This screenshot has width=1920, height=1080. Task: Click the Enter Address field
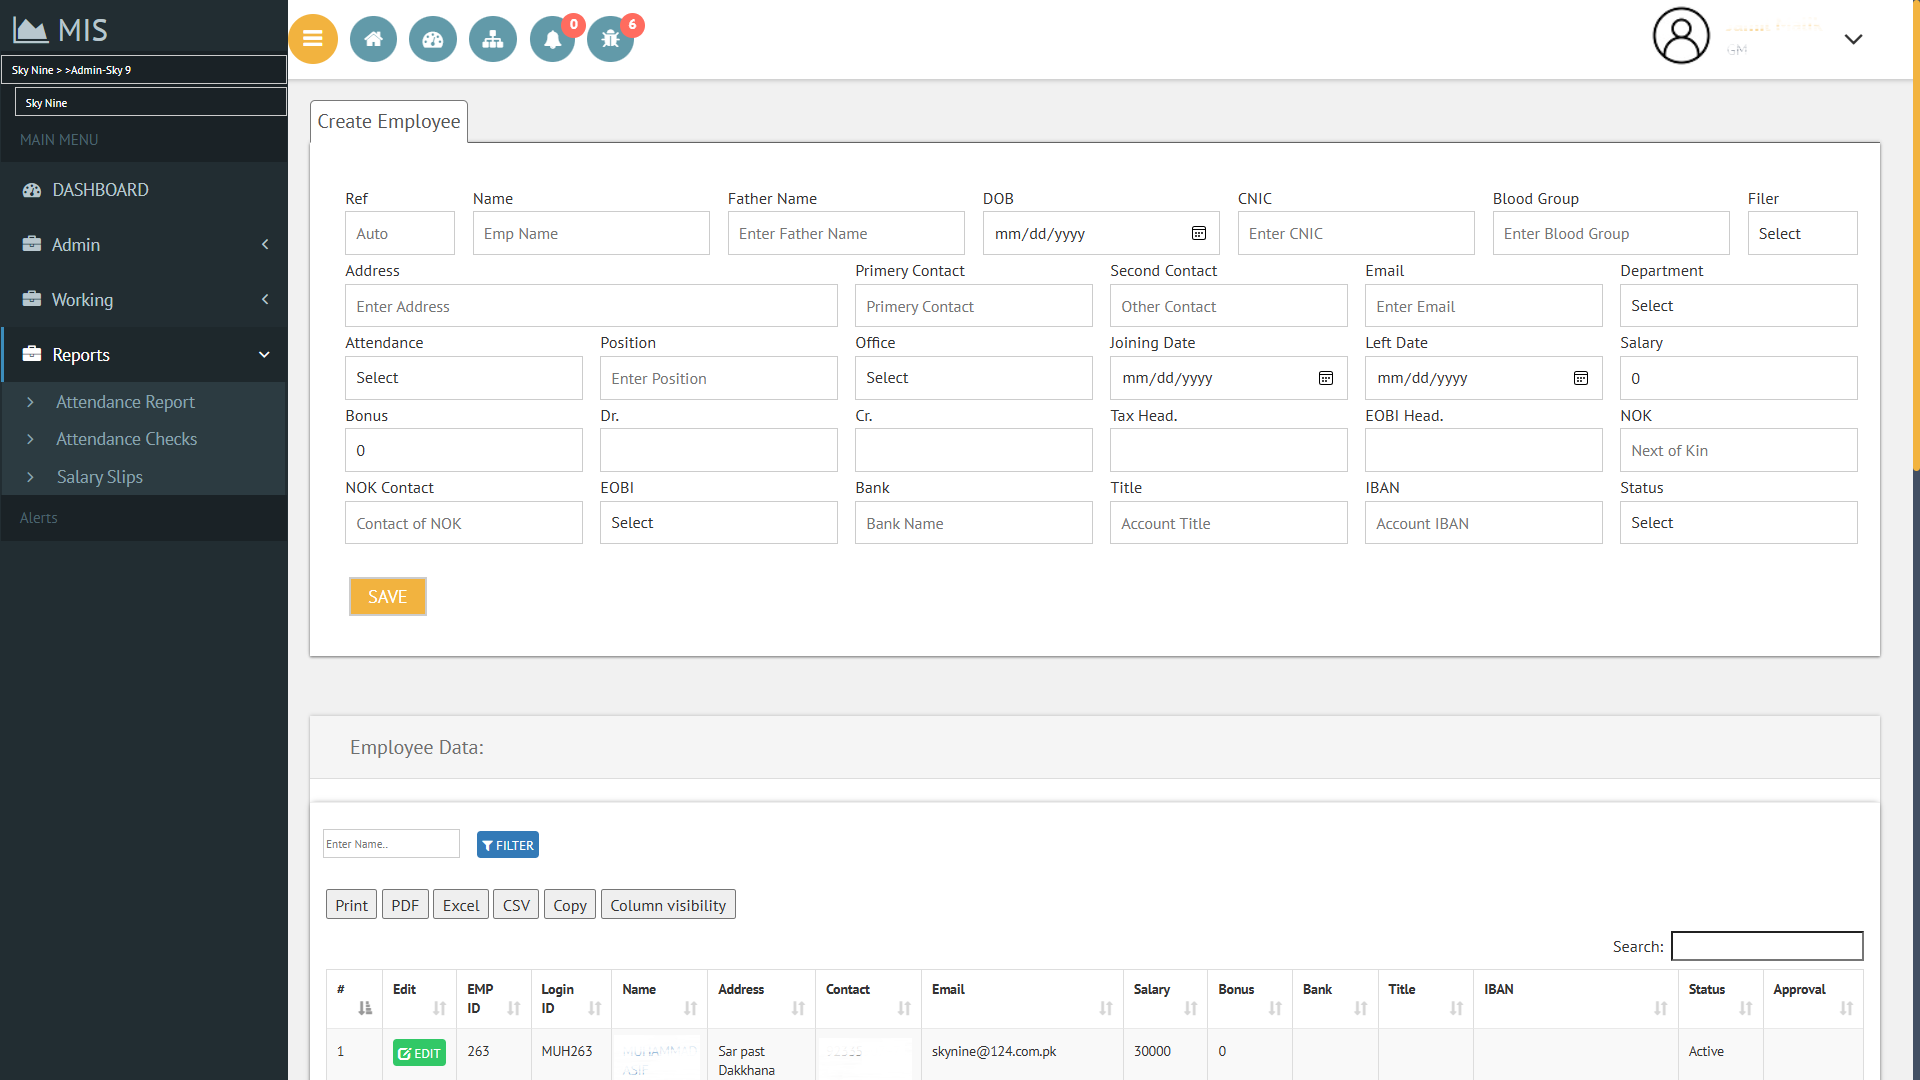tap(591, 306)
